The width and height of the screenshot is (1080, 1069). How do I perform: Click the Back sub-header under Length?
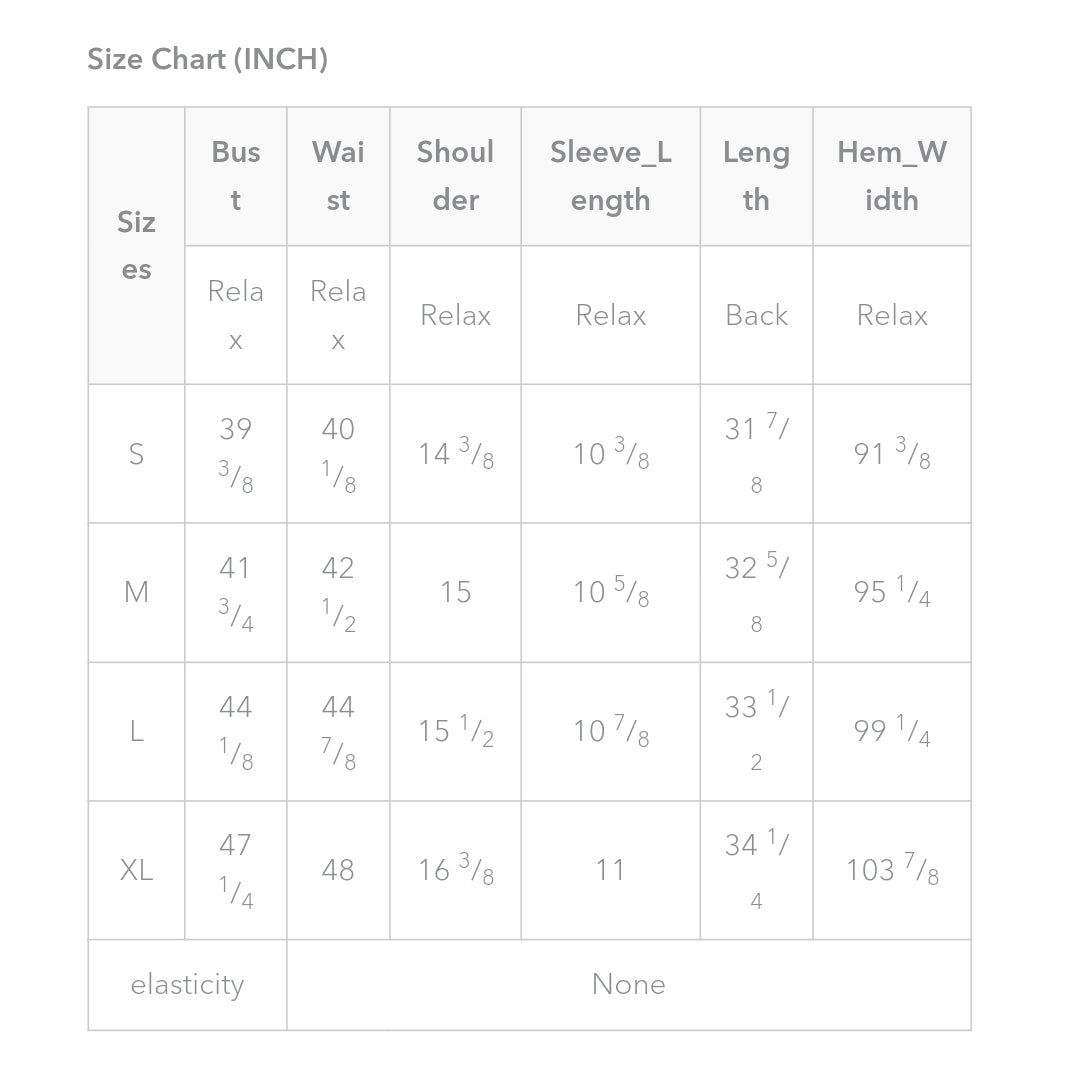click(x=756, y=315)
